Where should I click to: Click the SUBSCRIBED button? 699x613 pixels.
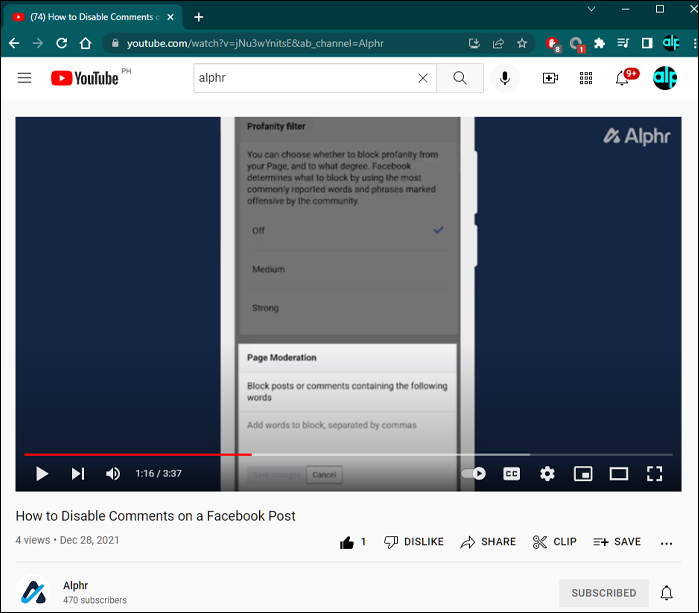click(604, 593)
